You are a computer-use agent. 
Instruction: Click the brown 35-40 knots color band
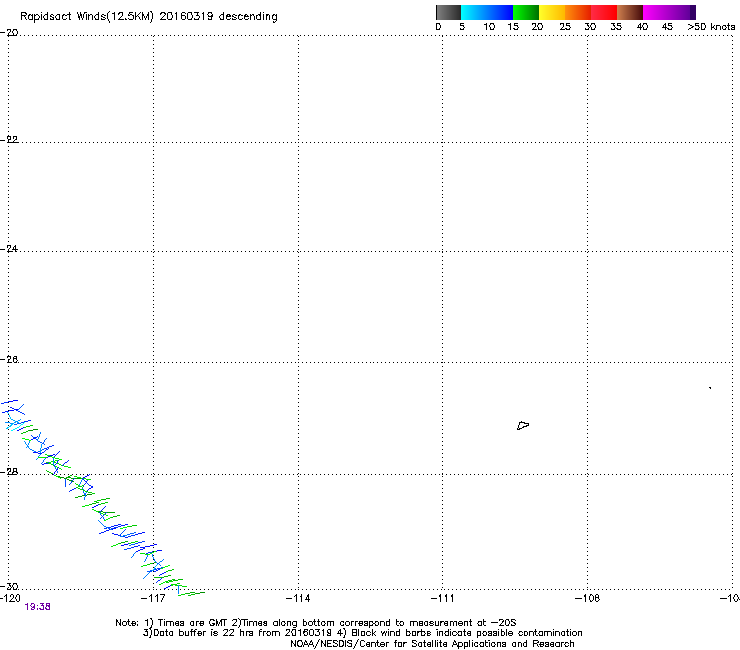coord(630,12)
